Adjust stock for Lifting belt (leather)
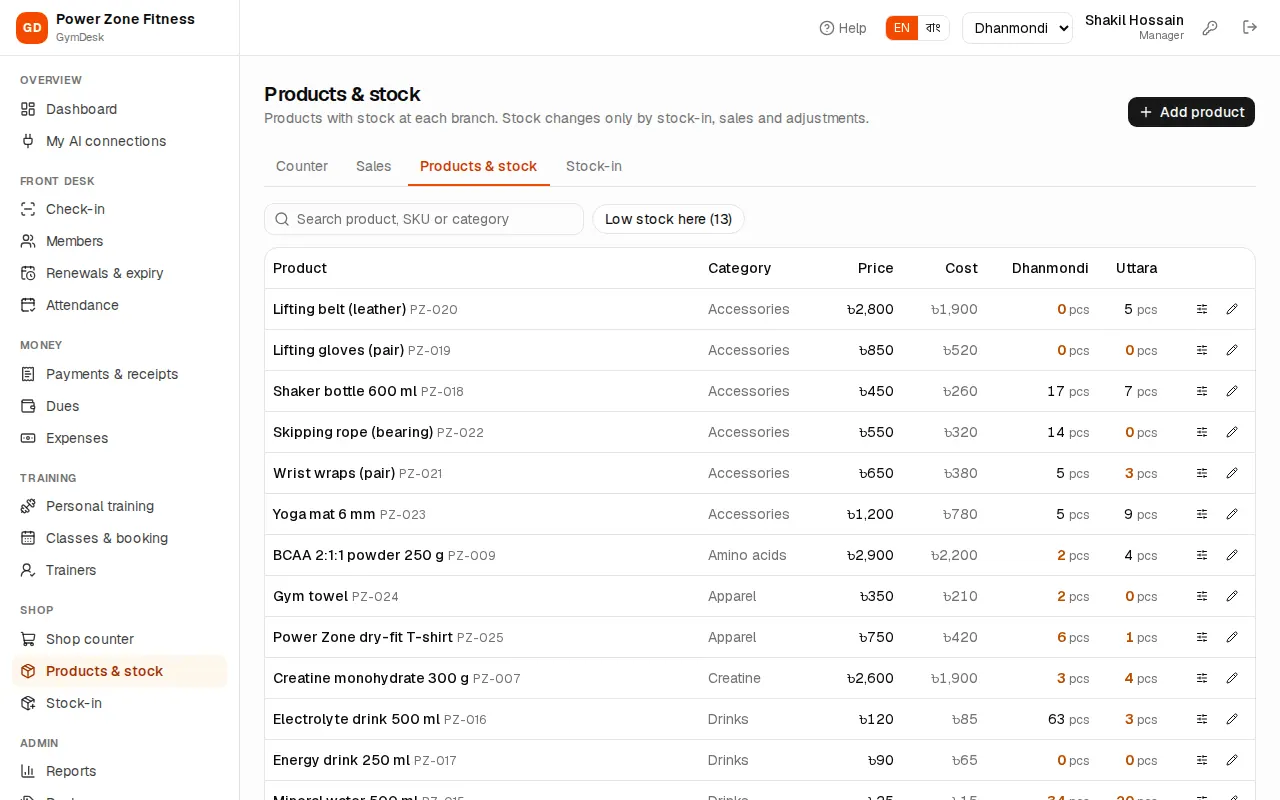The image size is (1280, 800). coord(1202,309)
